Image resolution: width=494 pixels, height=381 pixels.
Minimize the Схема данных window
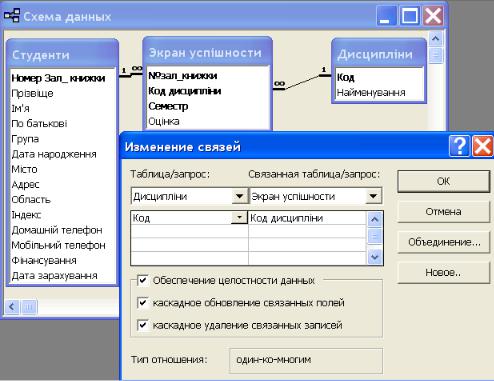pos(386,16)
